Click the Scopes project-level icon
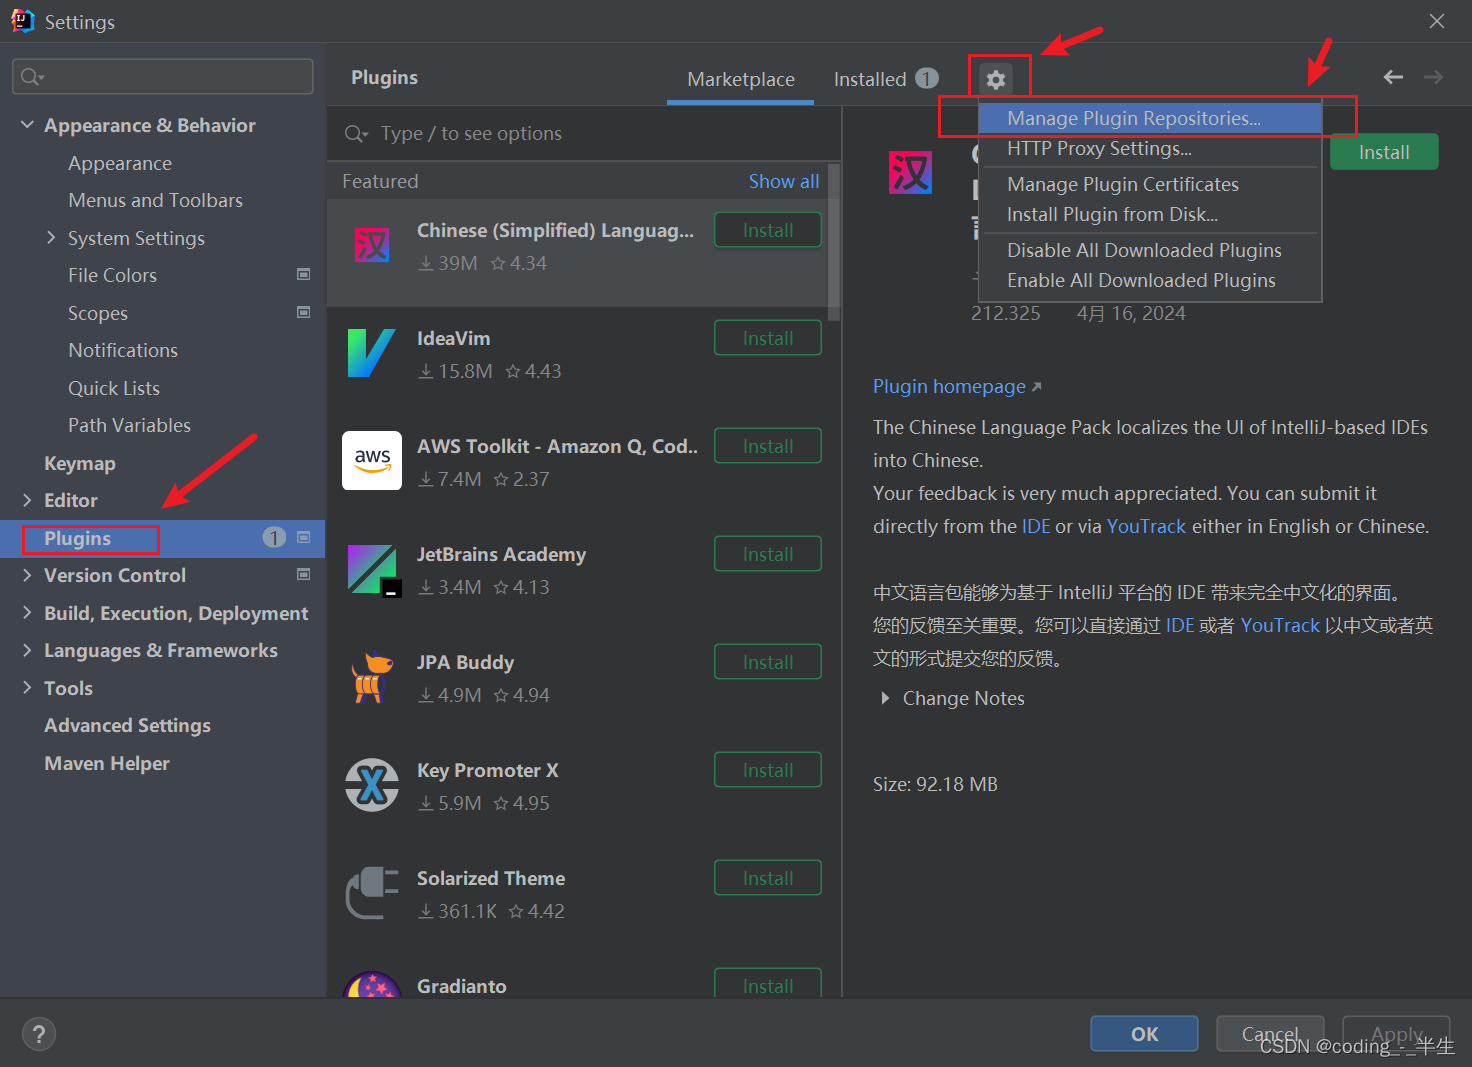This screenshot has height=1067, width=1472. click(x=304, y=312)
